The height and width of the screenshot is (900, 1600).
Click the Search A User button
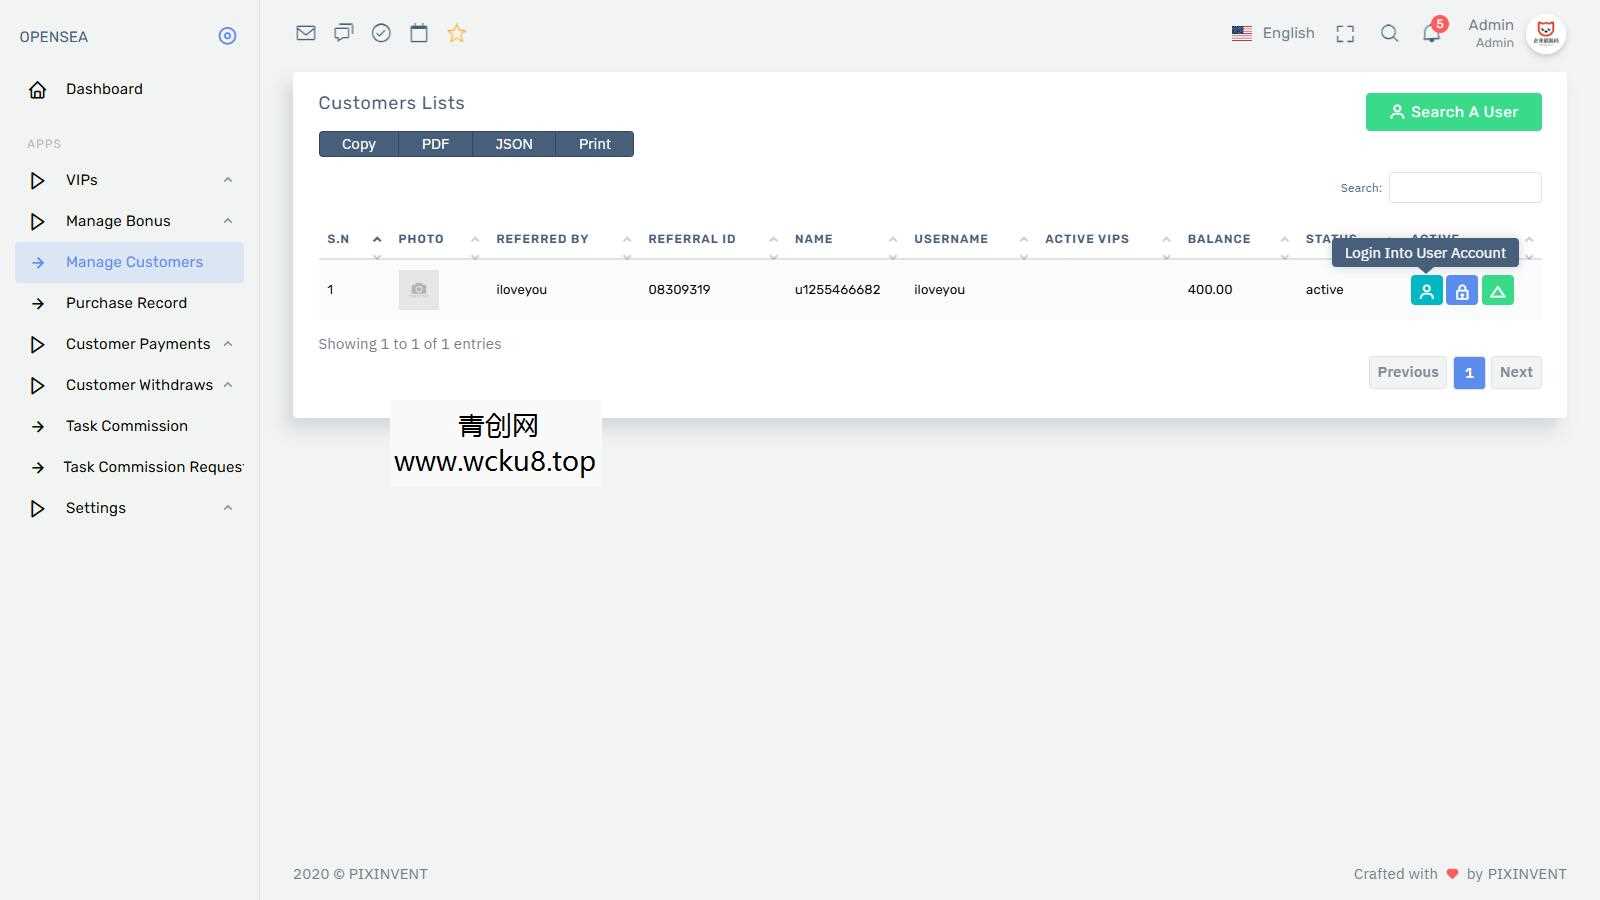(x=1453, y=112)
